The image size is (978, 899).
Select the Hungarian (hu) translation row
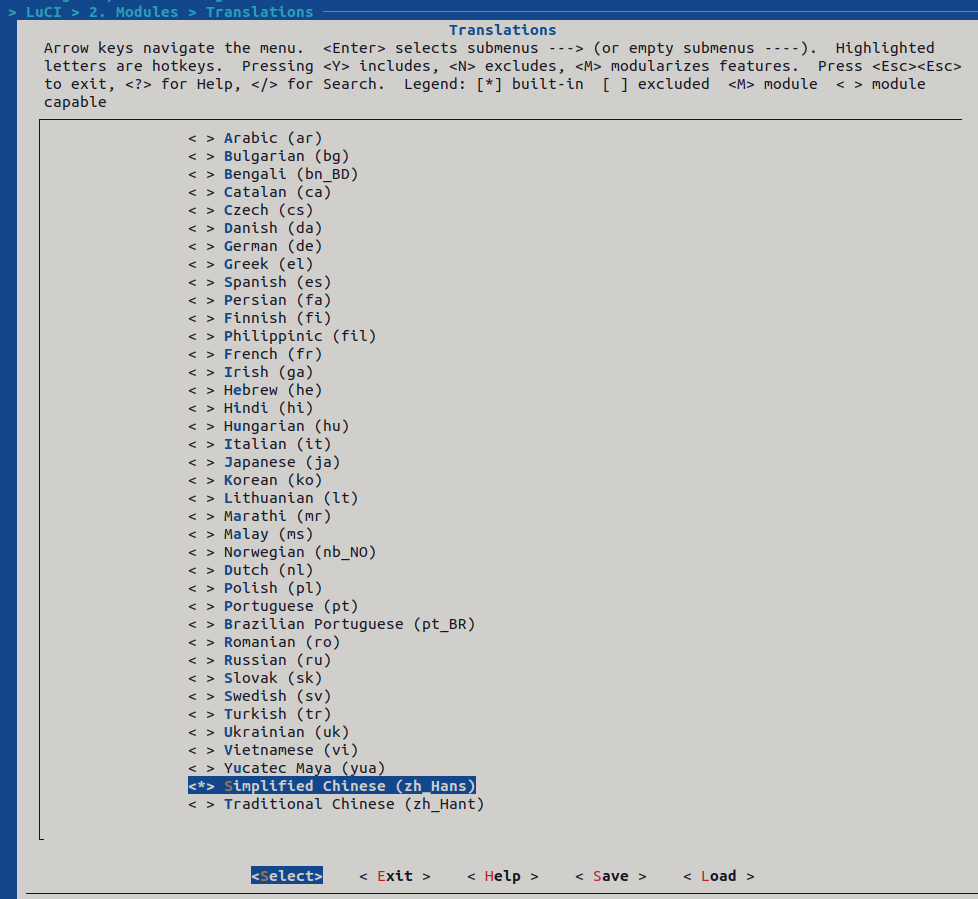[x=269, y=427]
